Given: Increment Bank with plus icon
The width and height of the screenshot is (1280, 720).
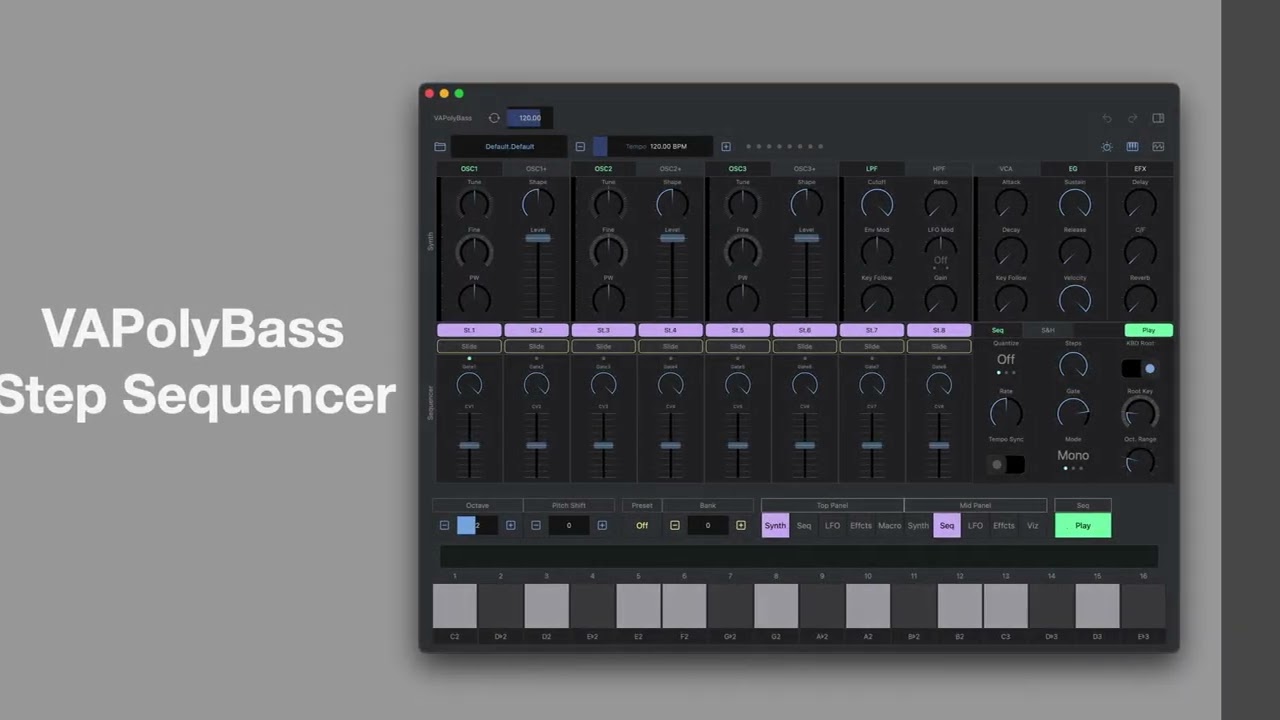Looking at the screenshot, I should click(x=741, y=525).
